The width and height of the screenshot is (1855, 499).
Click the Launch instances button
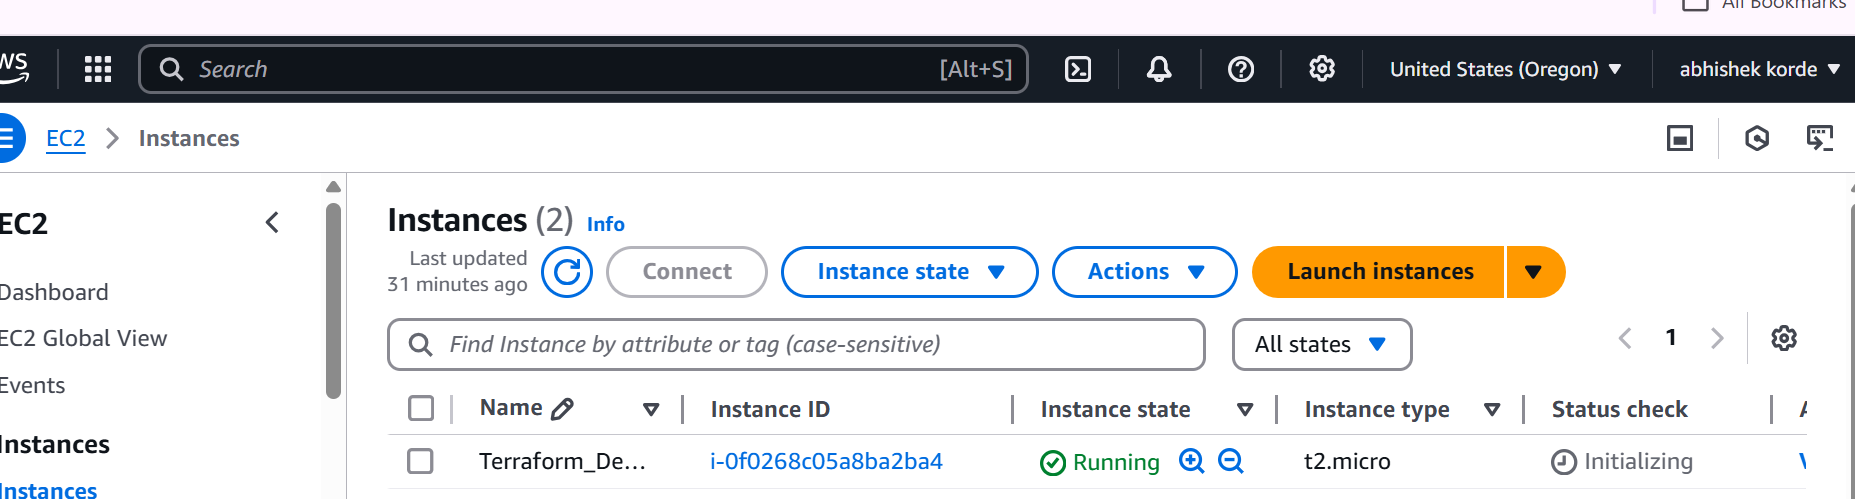[x=1379, y=272]
